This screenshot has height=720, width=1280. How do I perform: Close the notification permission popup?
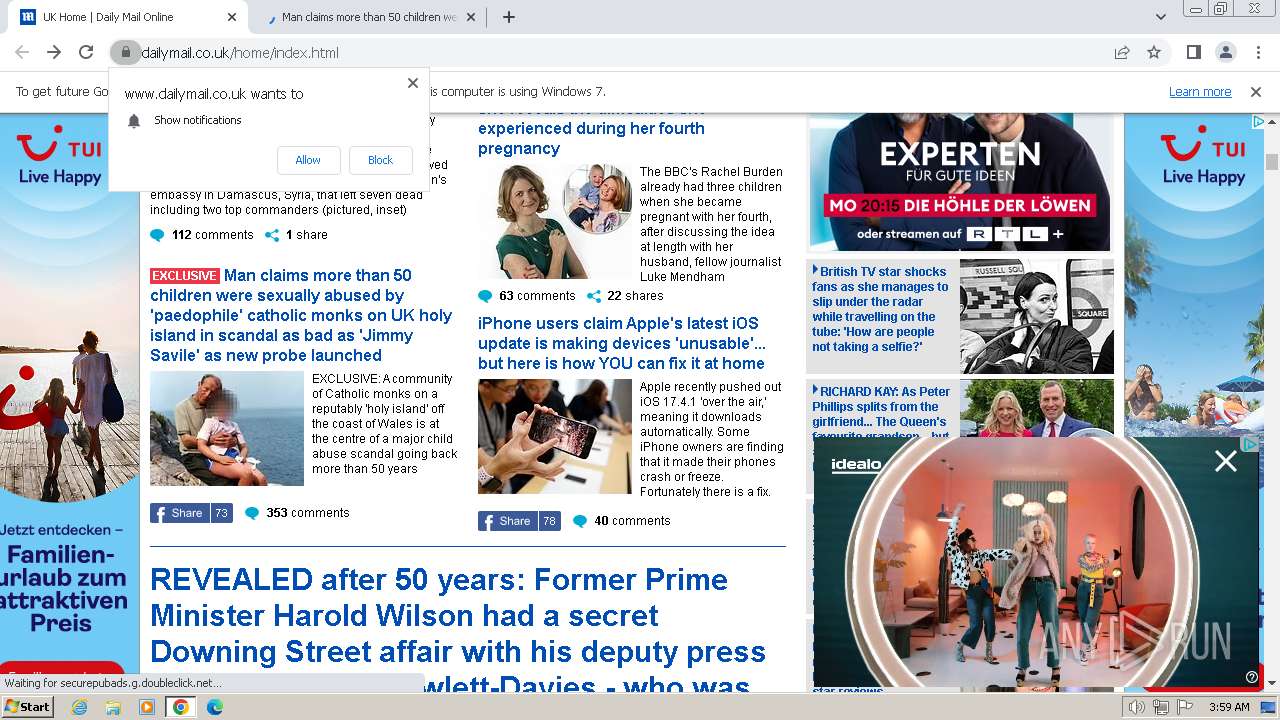point(413,83)
